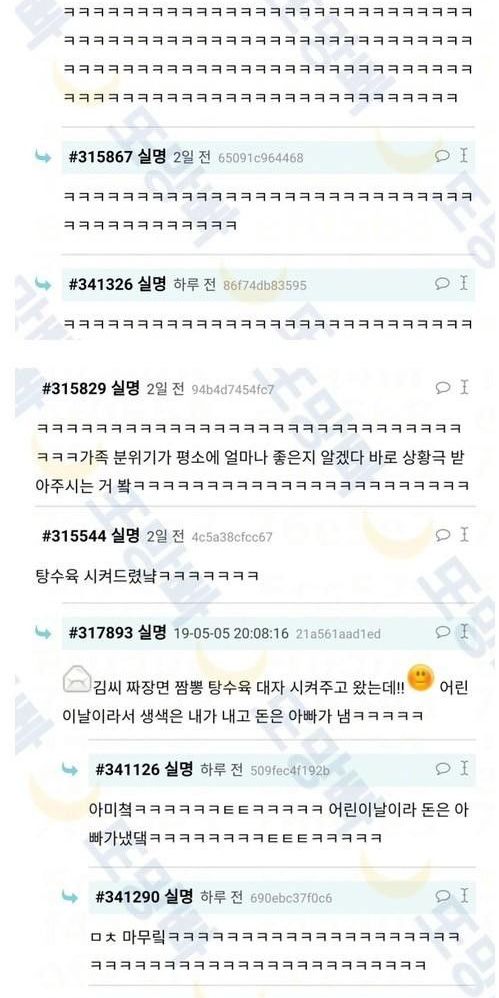This screenshot has width=499, height=998.
Task: Click the speech bubble icon on comment #341290
Action: pyautogui.click(x=442, y=896)
